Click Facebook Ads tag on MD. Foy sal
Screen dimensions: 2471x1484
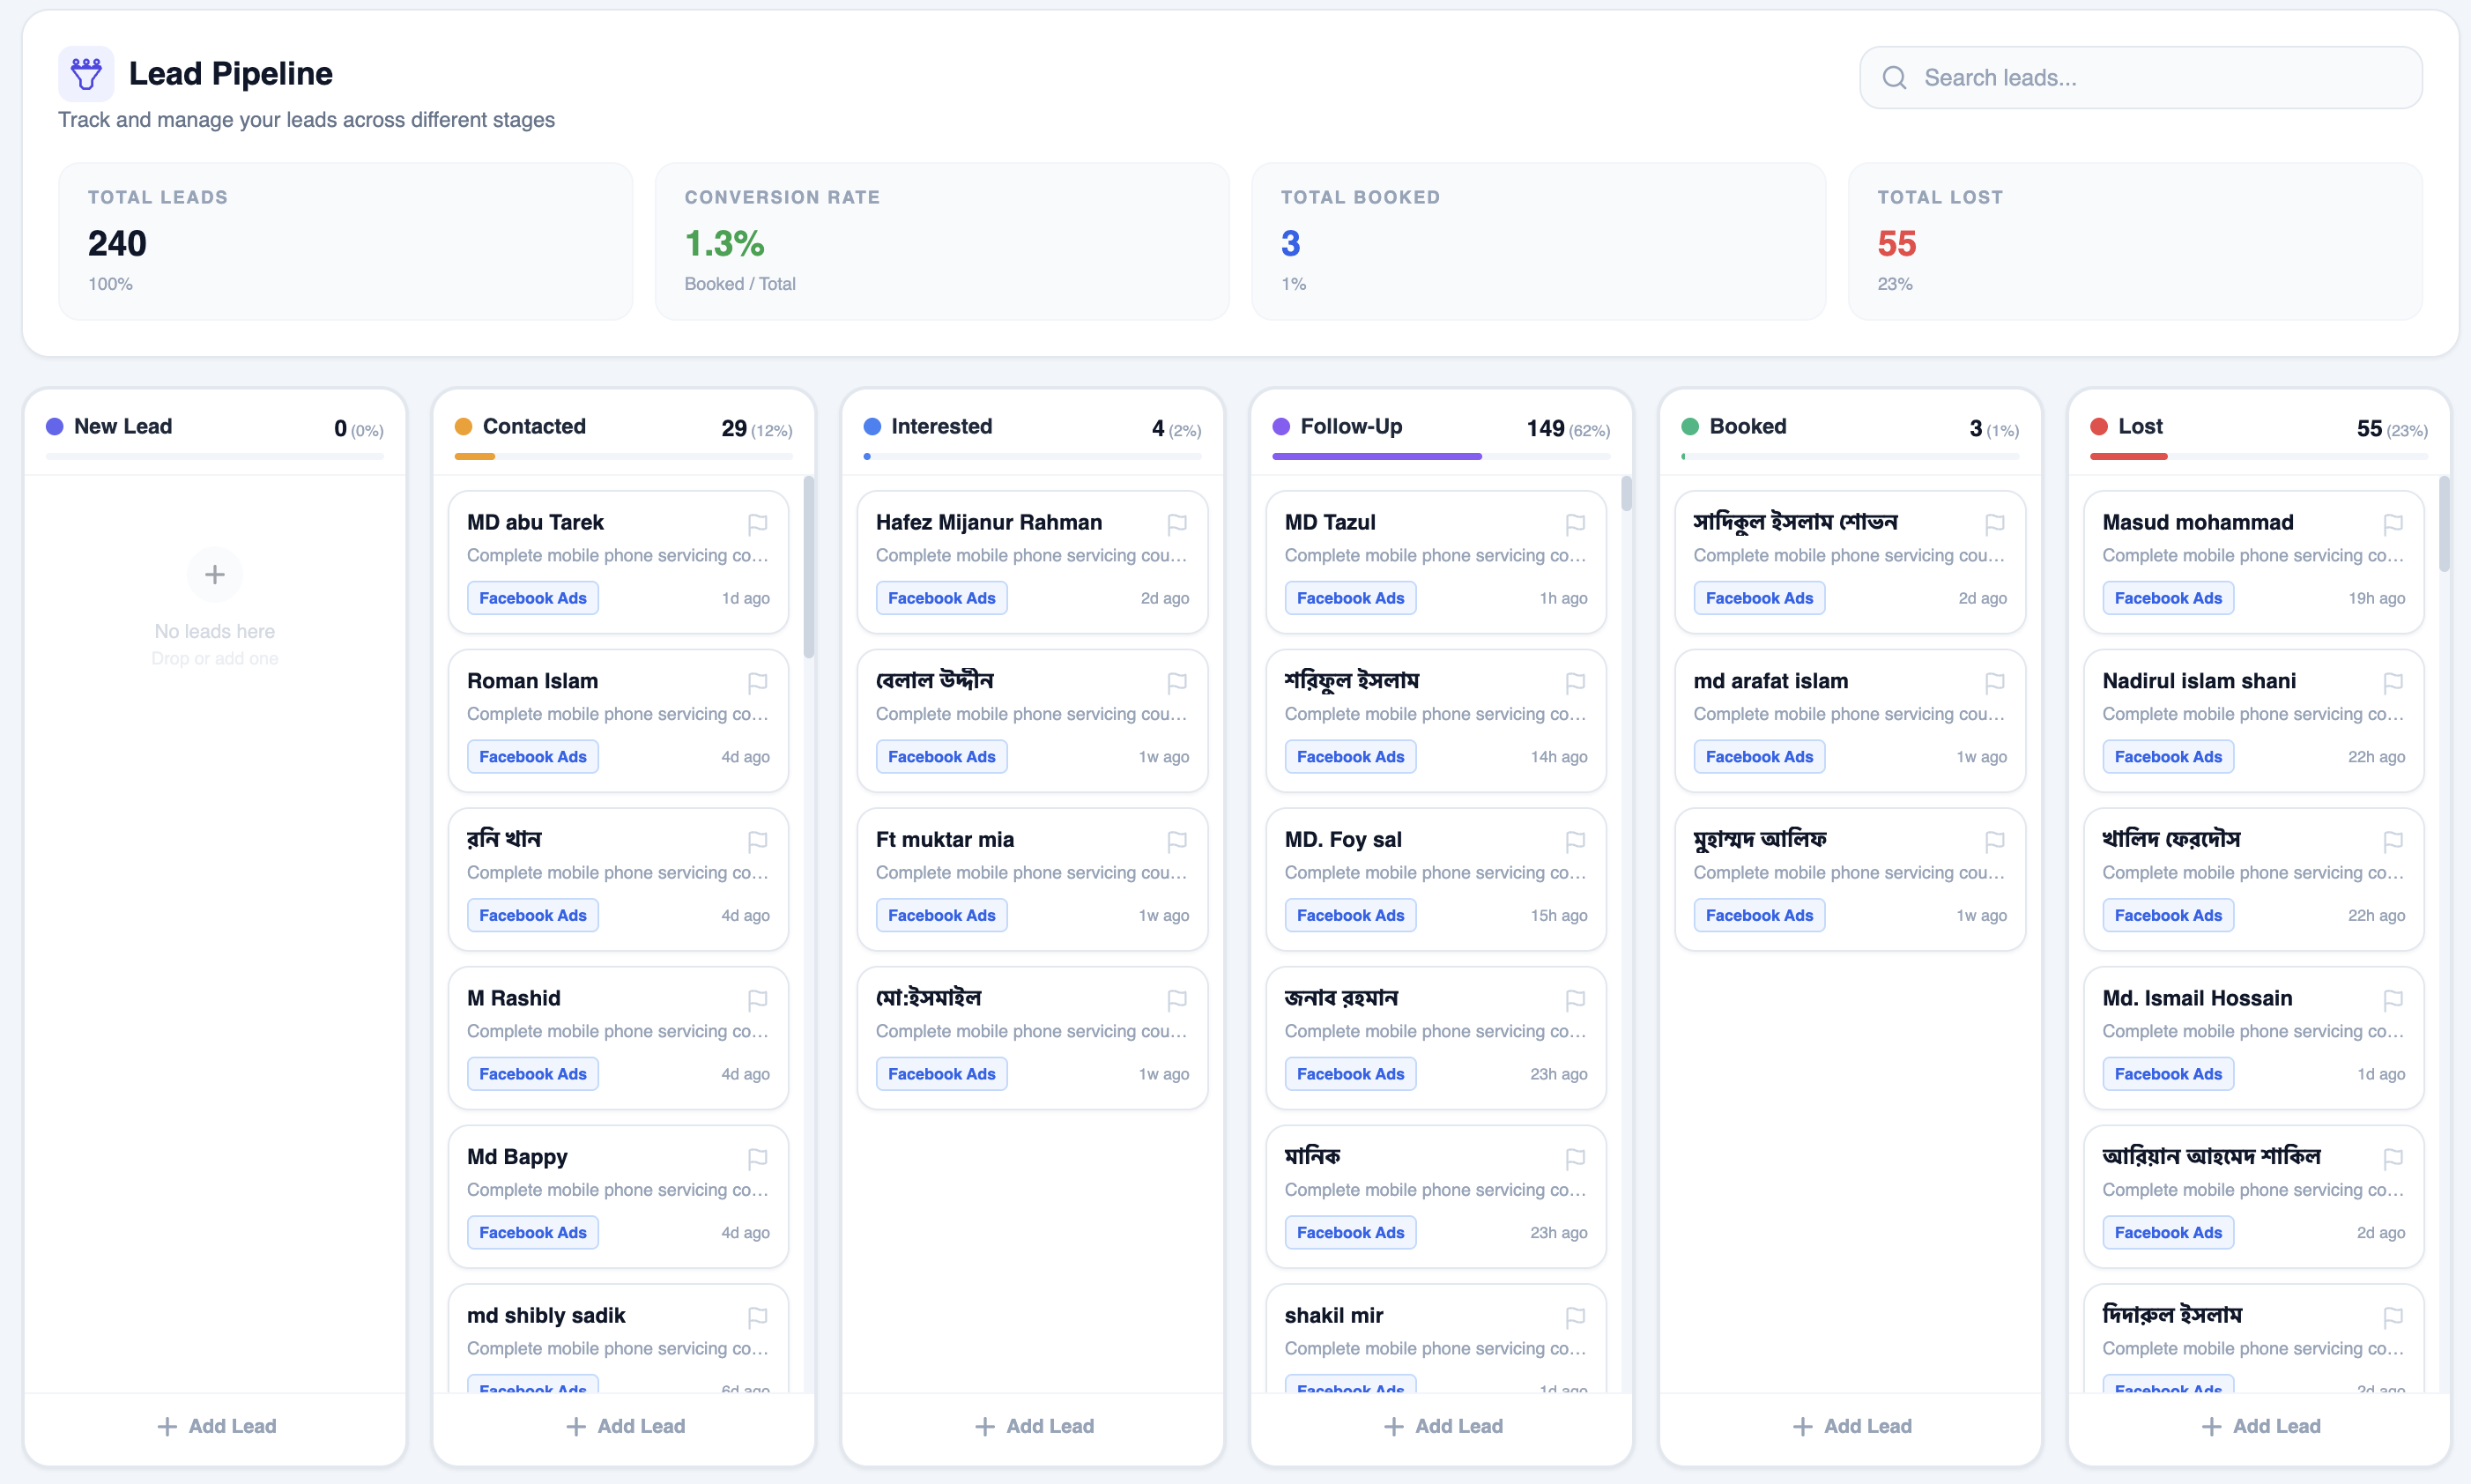1351,916
